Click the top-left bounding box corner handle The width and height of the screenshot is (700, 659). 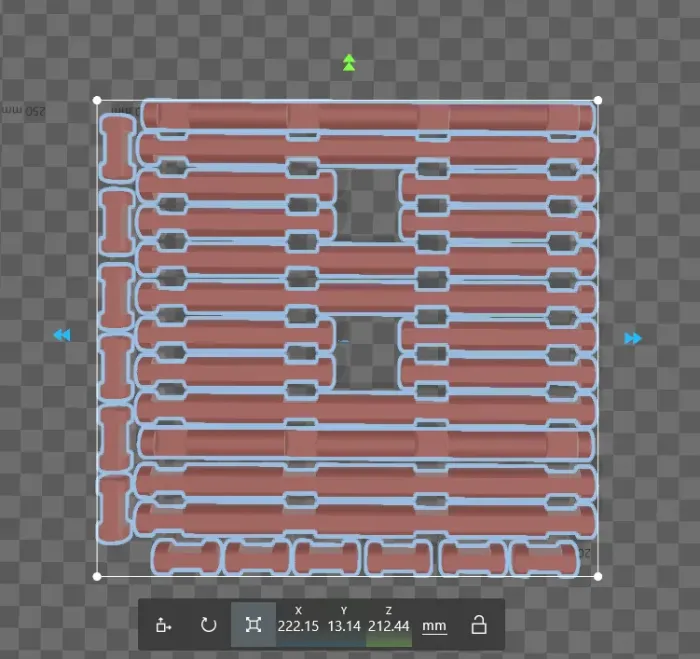coord(97,100)
